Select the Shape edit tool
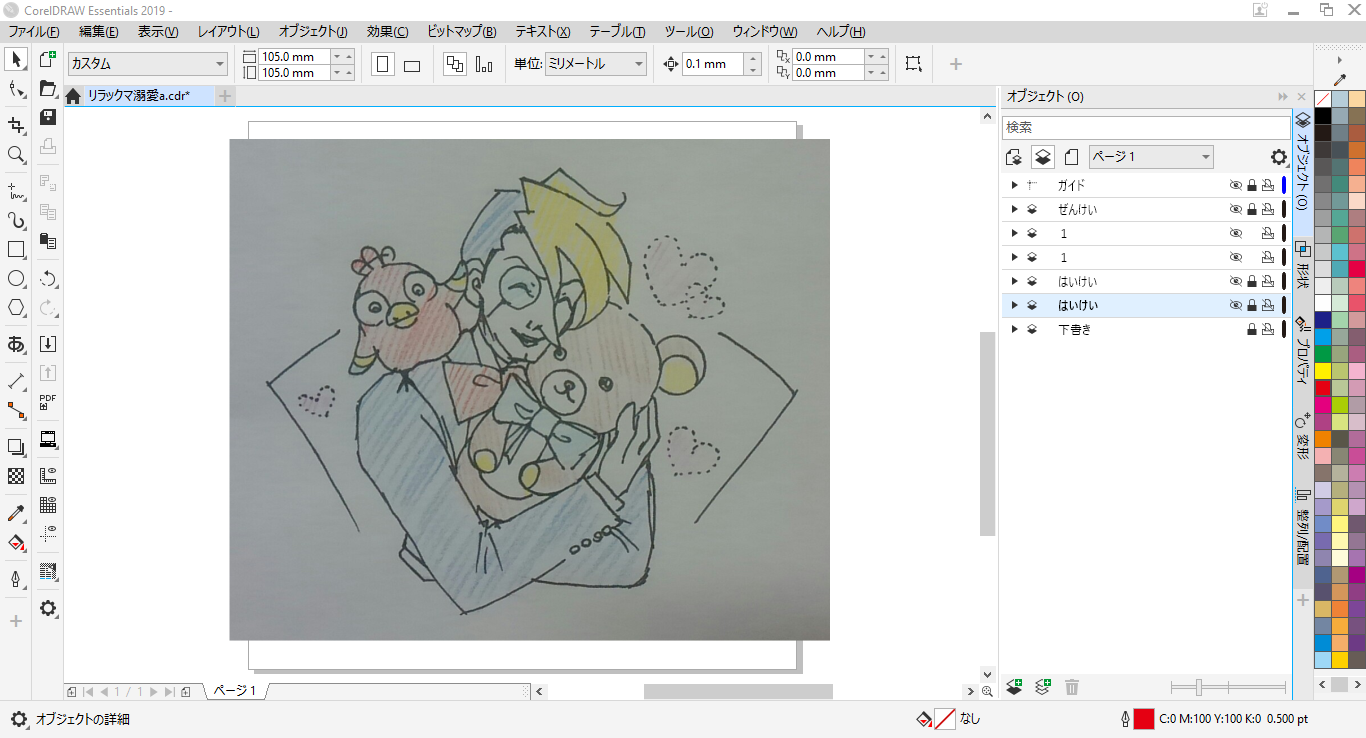The image size is (1366, 738). pyautogui.click(x=16, y=91)
